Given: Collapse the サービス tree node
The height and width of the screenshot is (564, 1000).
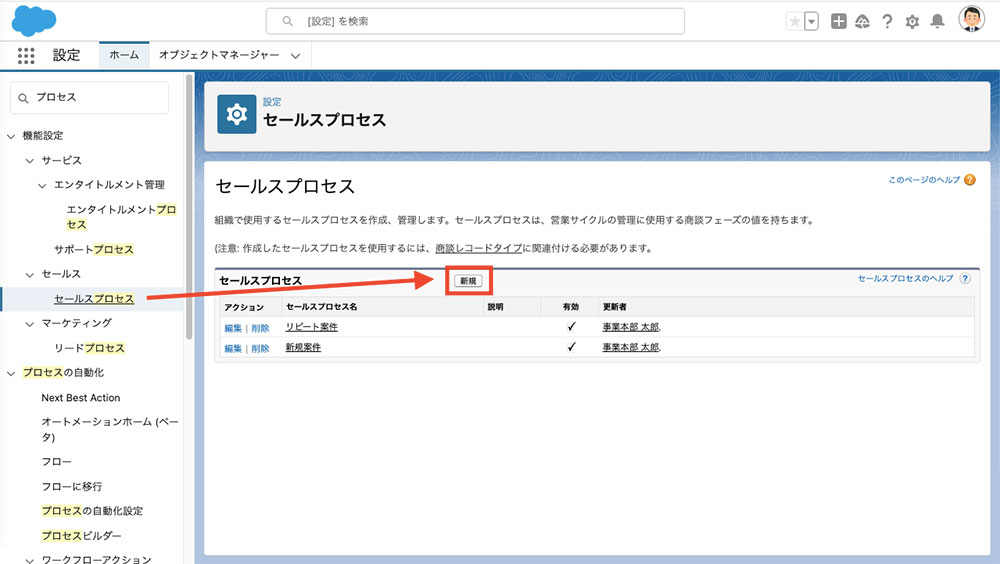Looking at the screenshot, I should point(29,161).
